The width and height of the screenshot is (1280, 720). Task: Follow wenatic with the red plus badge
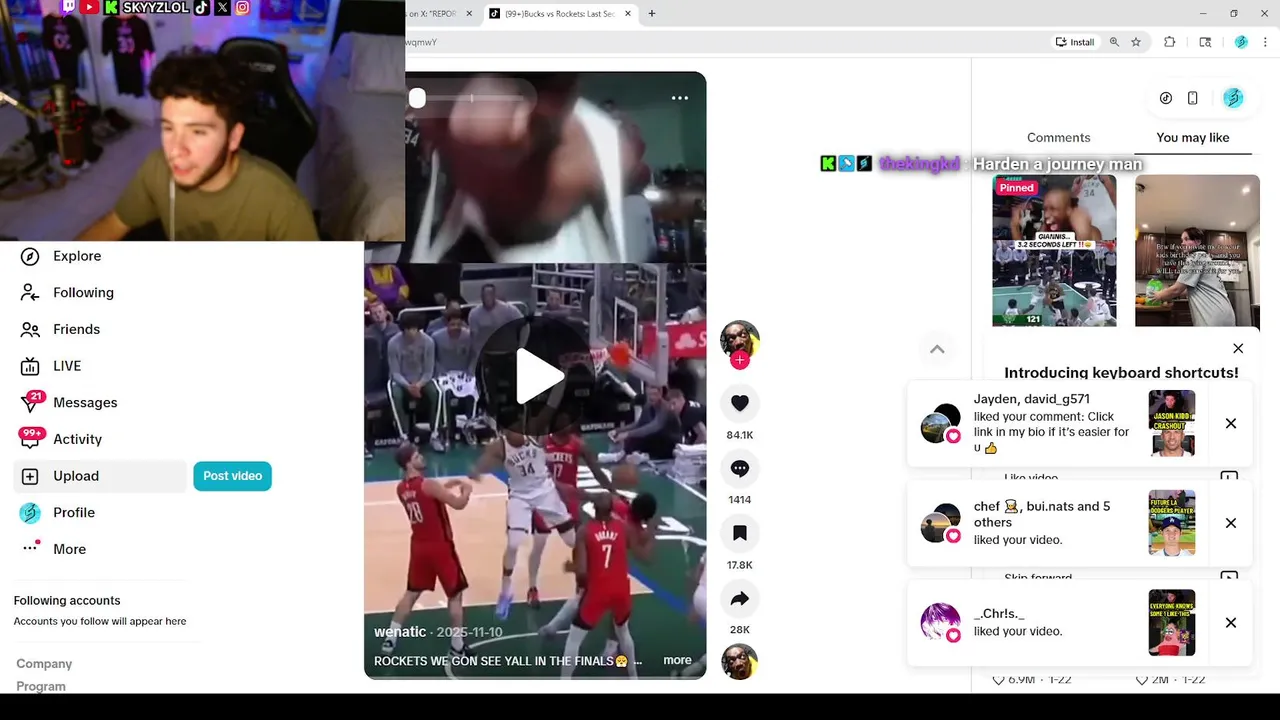pyautogui.click(x=740, y=360)
